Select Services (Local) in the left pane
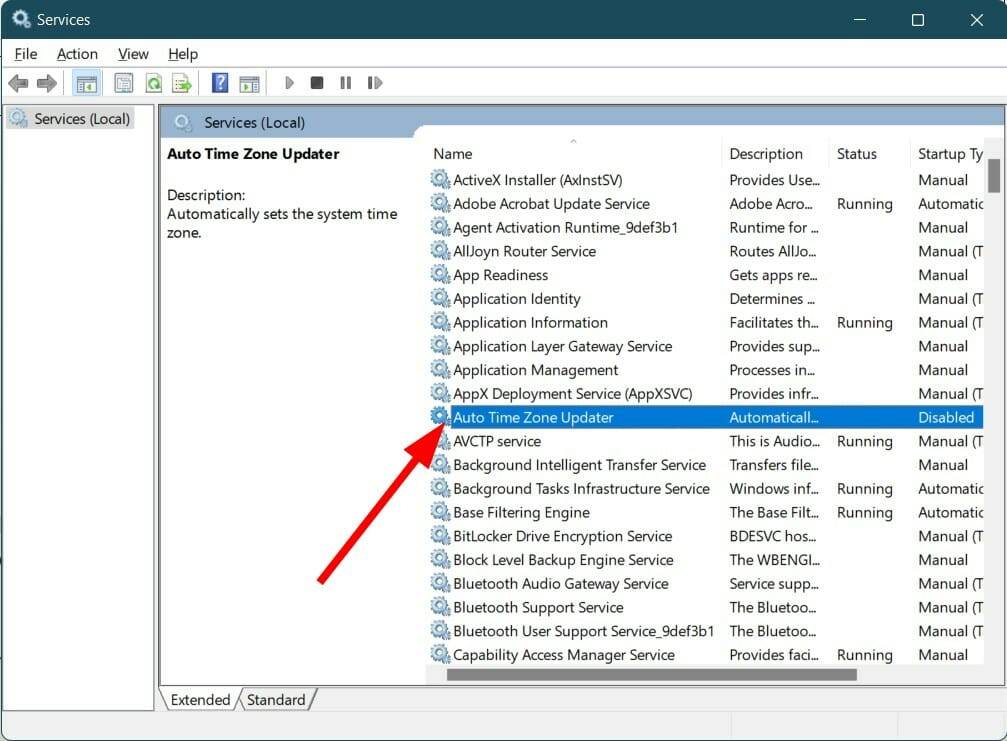Screen dimensions: 1007x741 pyautogui.click(x=79, y=118)
